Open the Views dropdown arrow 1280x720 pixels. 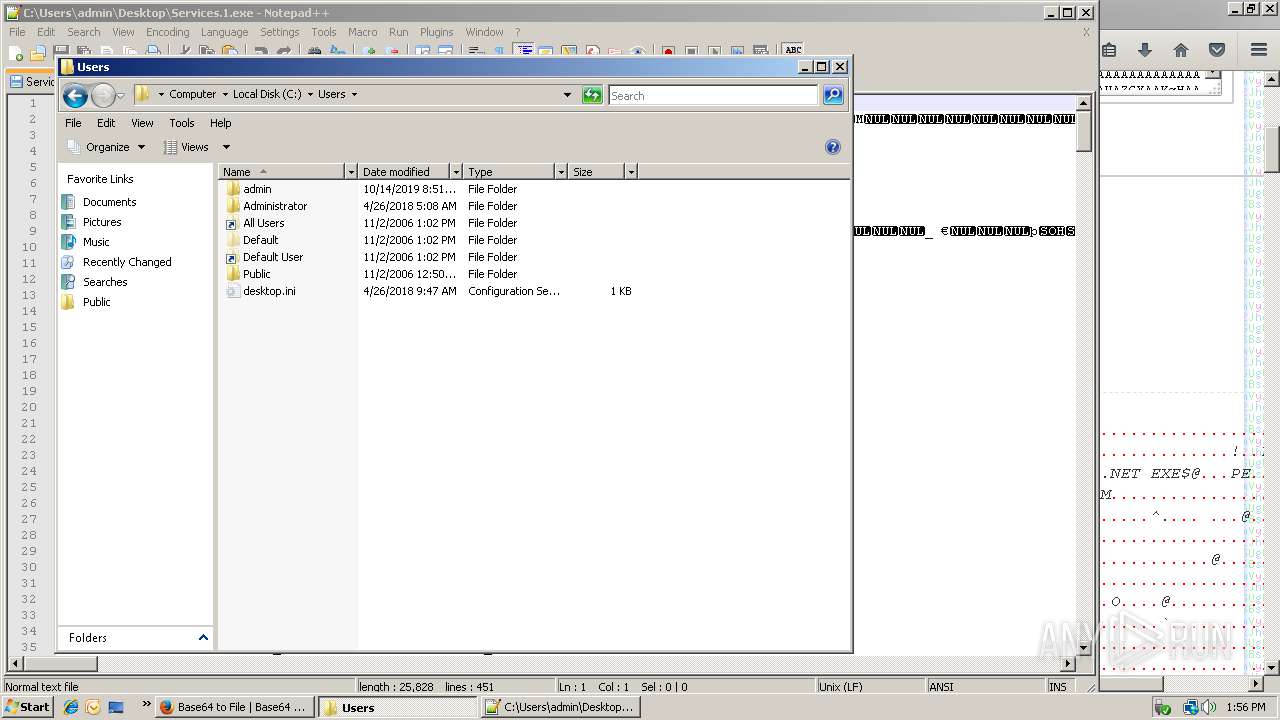226,147
